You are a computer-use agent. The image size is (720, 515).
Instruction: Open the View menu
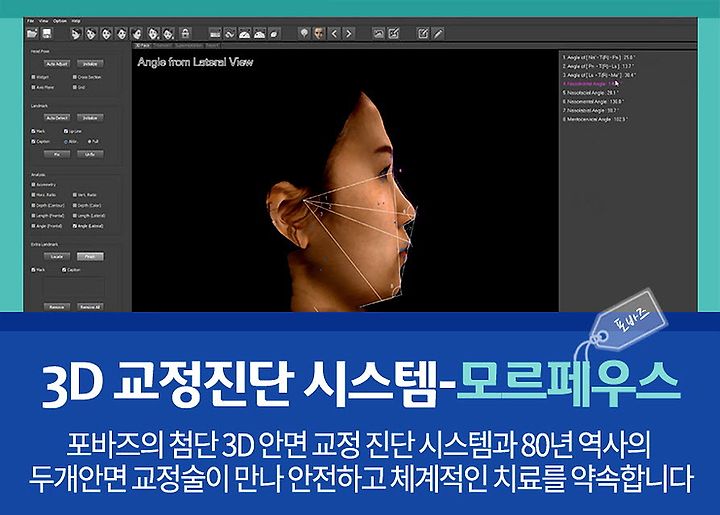point(44,21)
